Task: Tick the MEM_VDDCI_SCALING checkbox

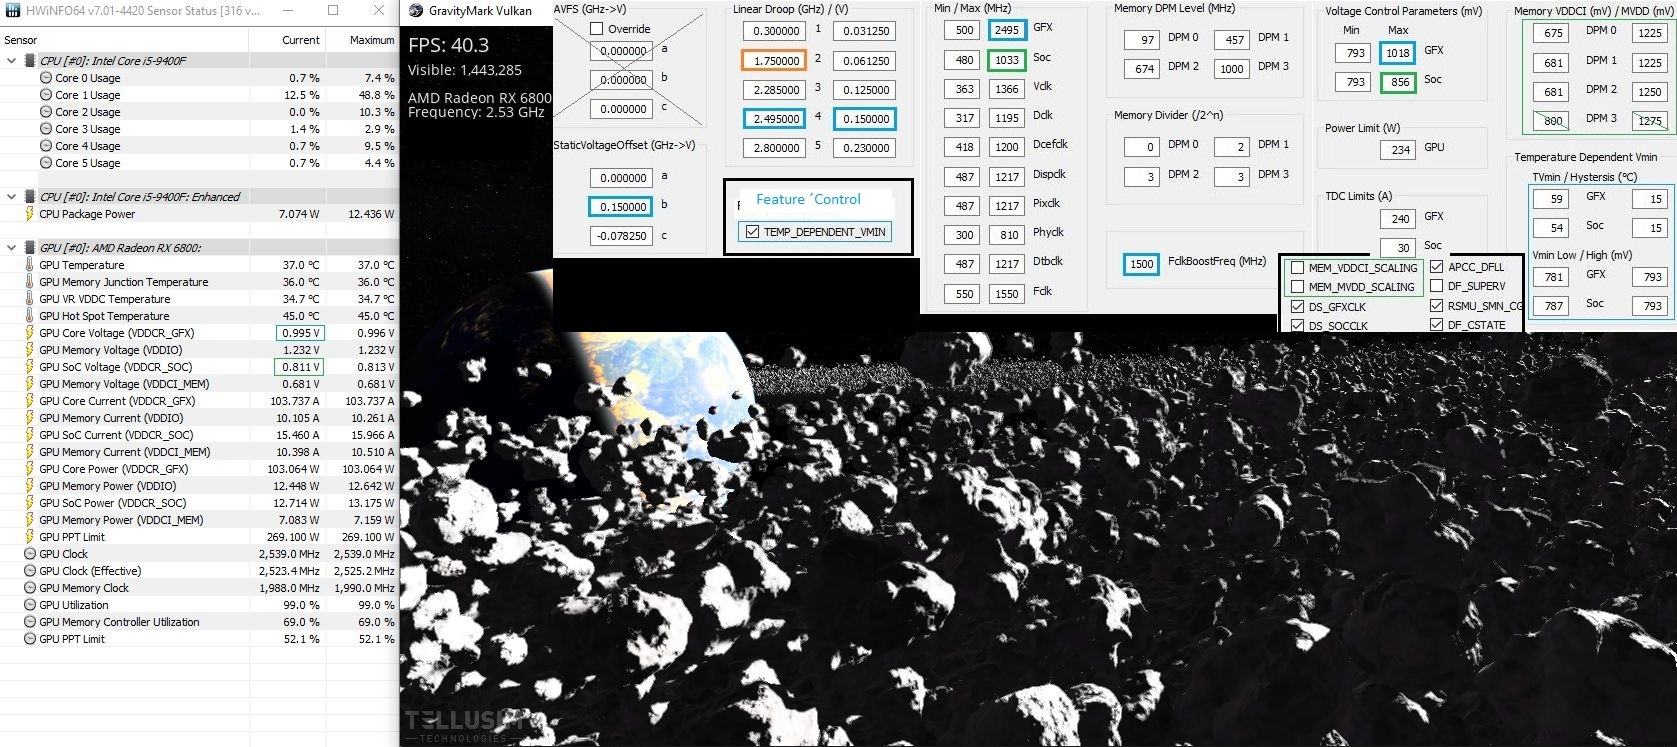Action: 1297,268
